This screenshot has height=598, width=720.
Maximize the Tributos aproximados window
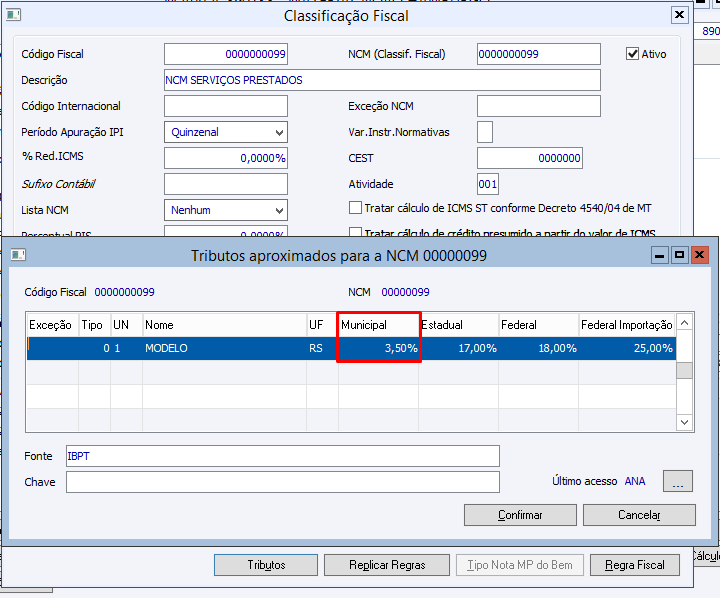click(x=679, y=255)
